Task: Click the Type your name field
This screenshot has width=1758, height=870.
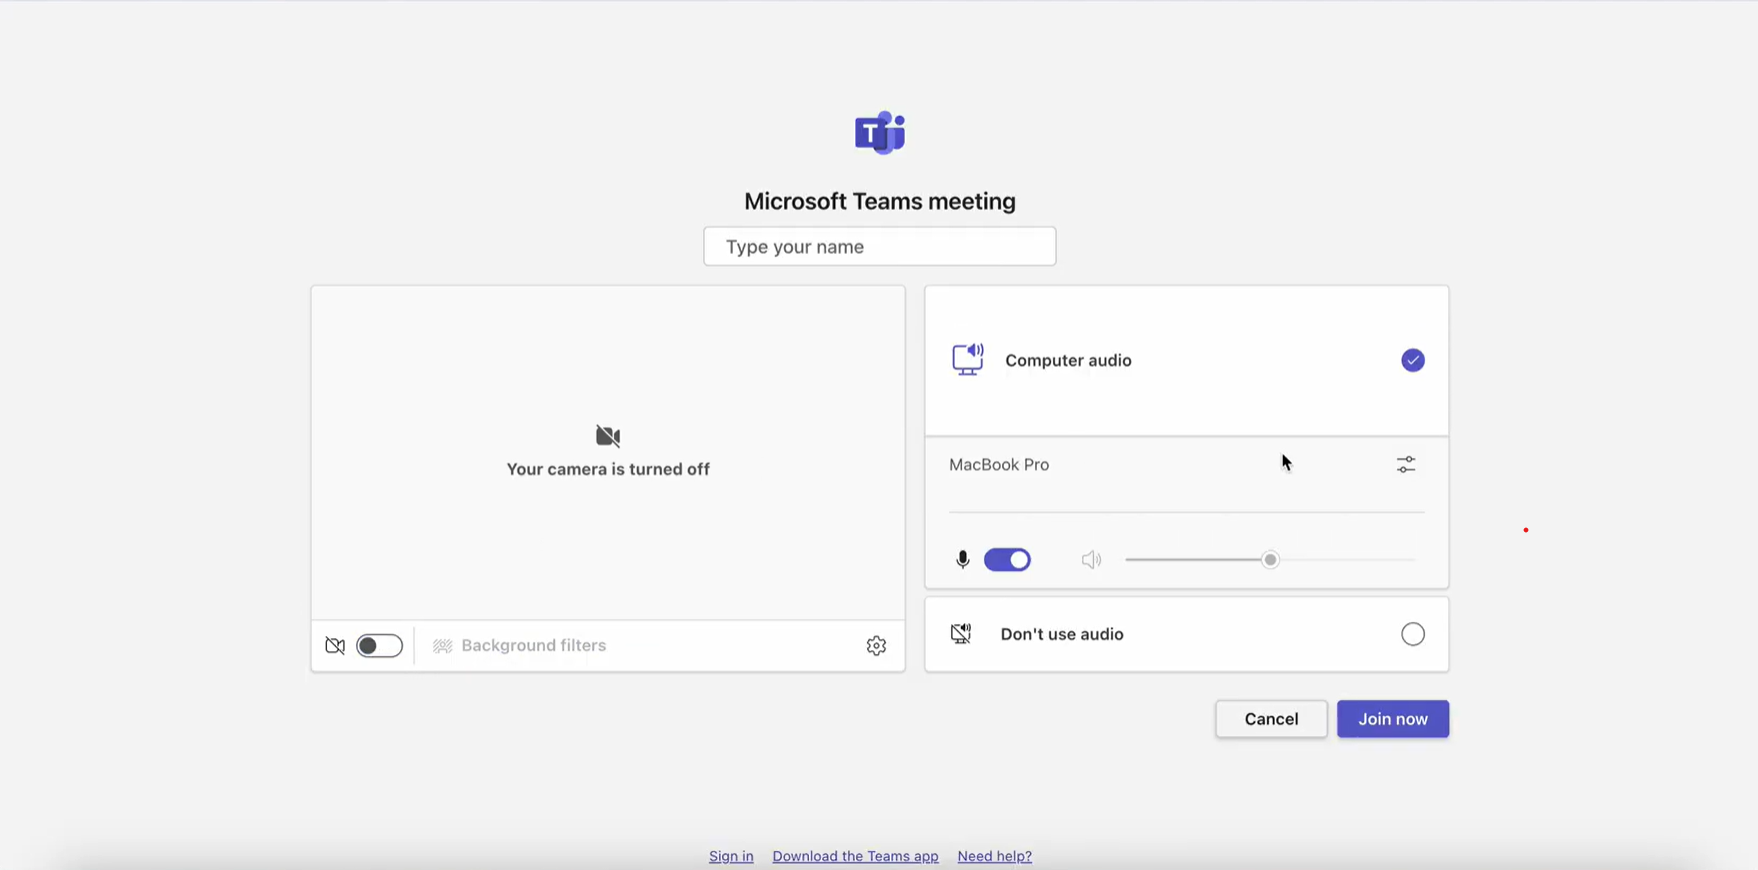Action: [879, 247]
